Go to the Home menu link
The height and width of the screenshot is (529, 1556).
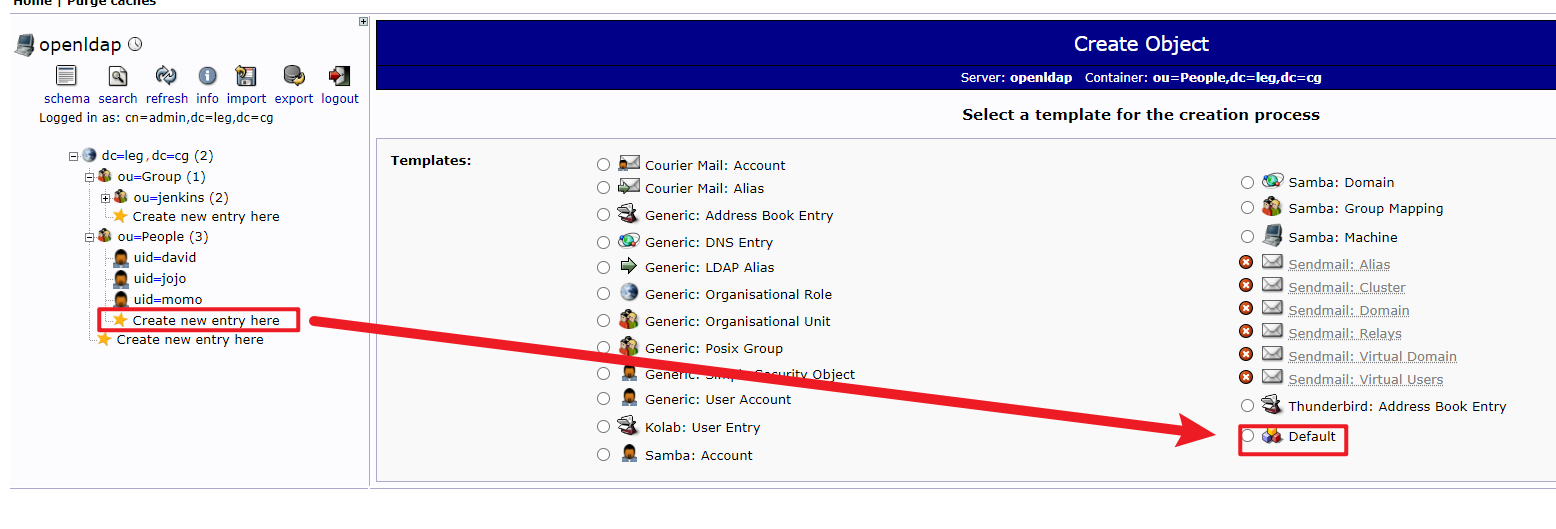[31, 3]
